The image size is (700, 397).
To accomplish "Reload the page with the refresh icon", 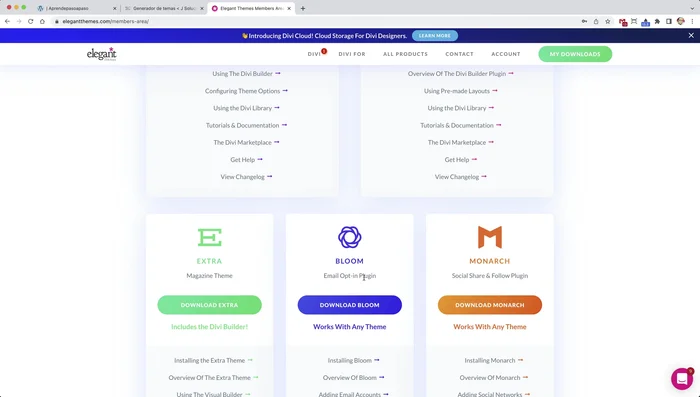I will [30, 21].
